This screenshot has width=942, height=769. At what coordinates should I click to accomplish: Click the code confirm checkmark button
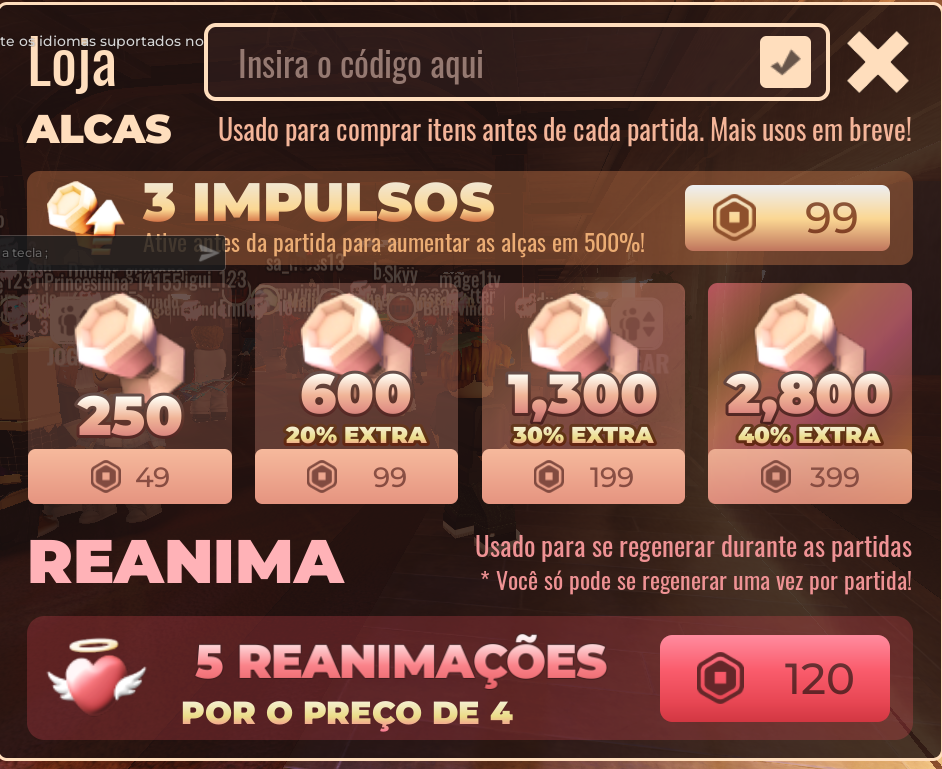point(785,62)
